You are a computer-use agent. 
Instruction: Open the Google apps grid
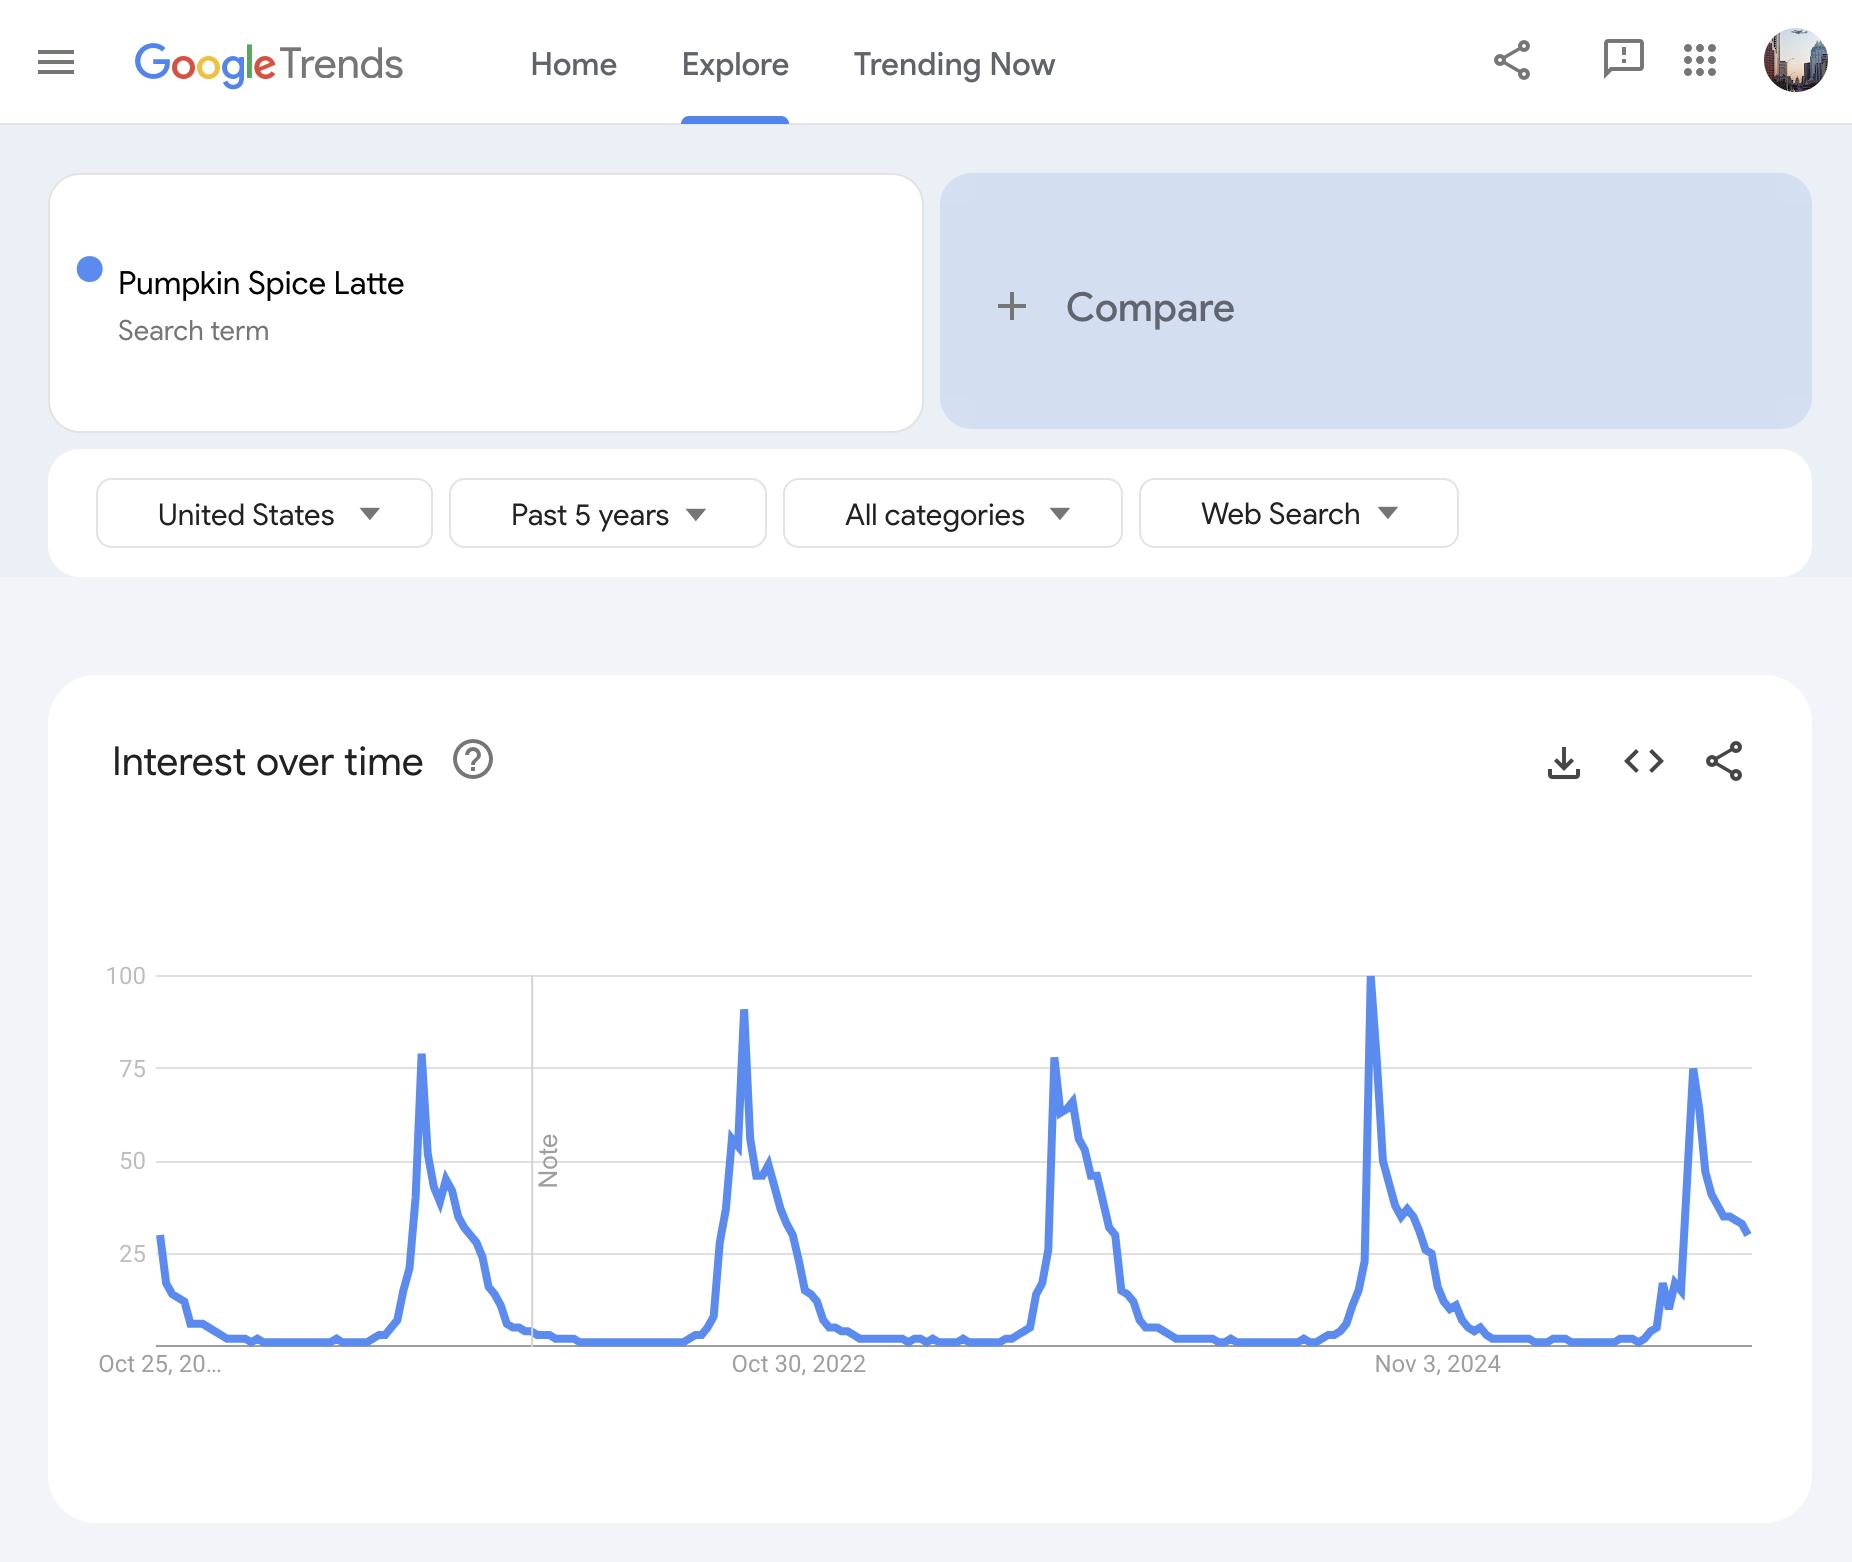pos(1699,60)
